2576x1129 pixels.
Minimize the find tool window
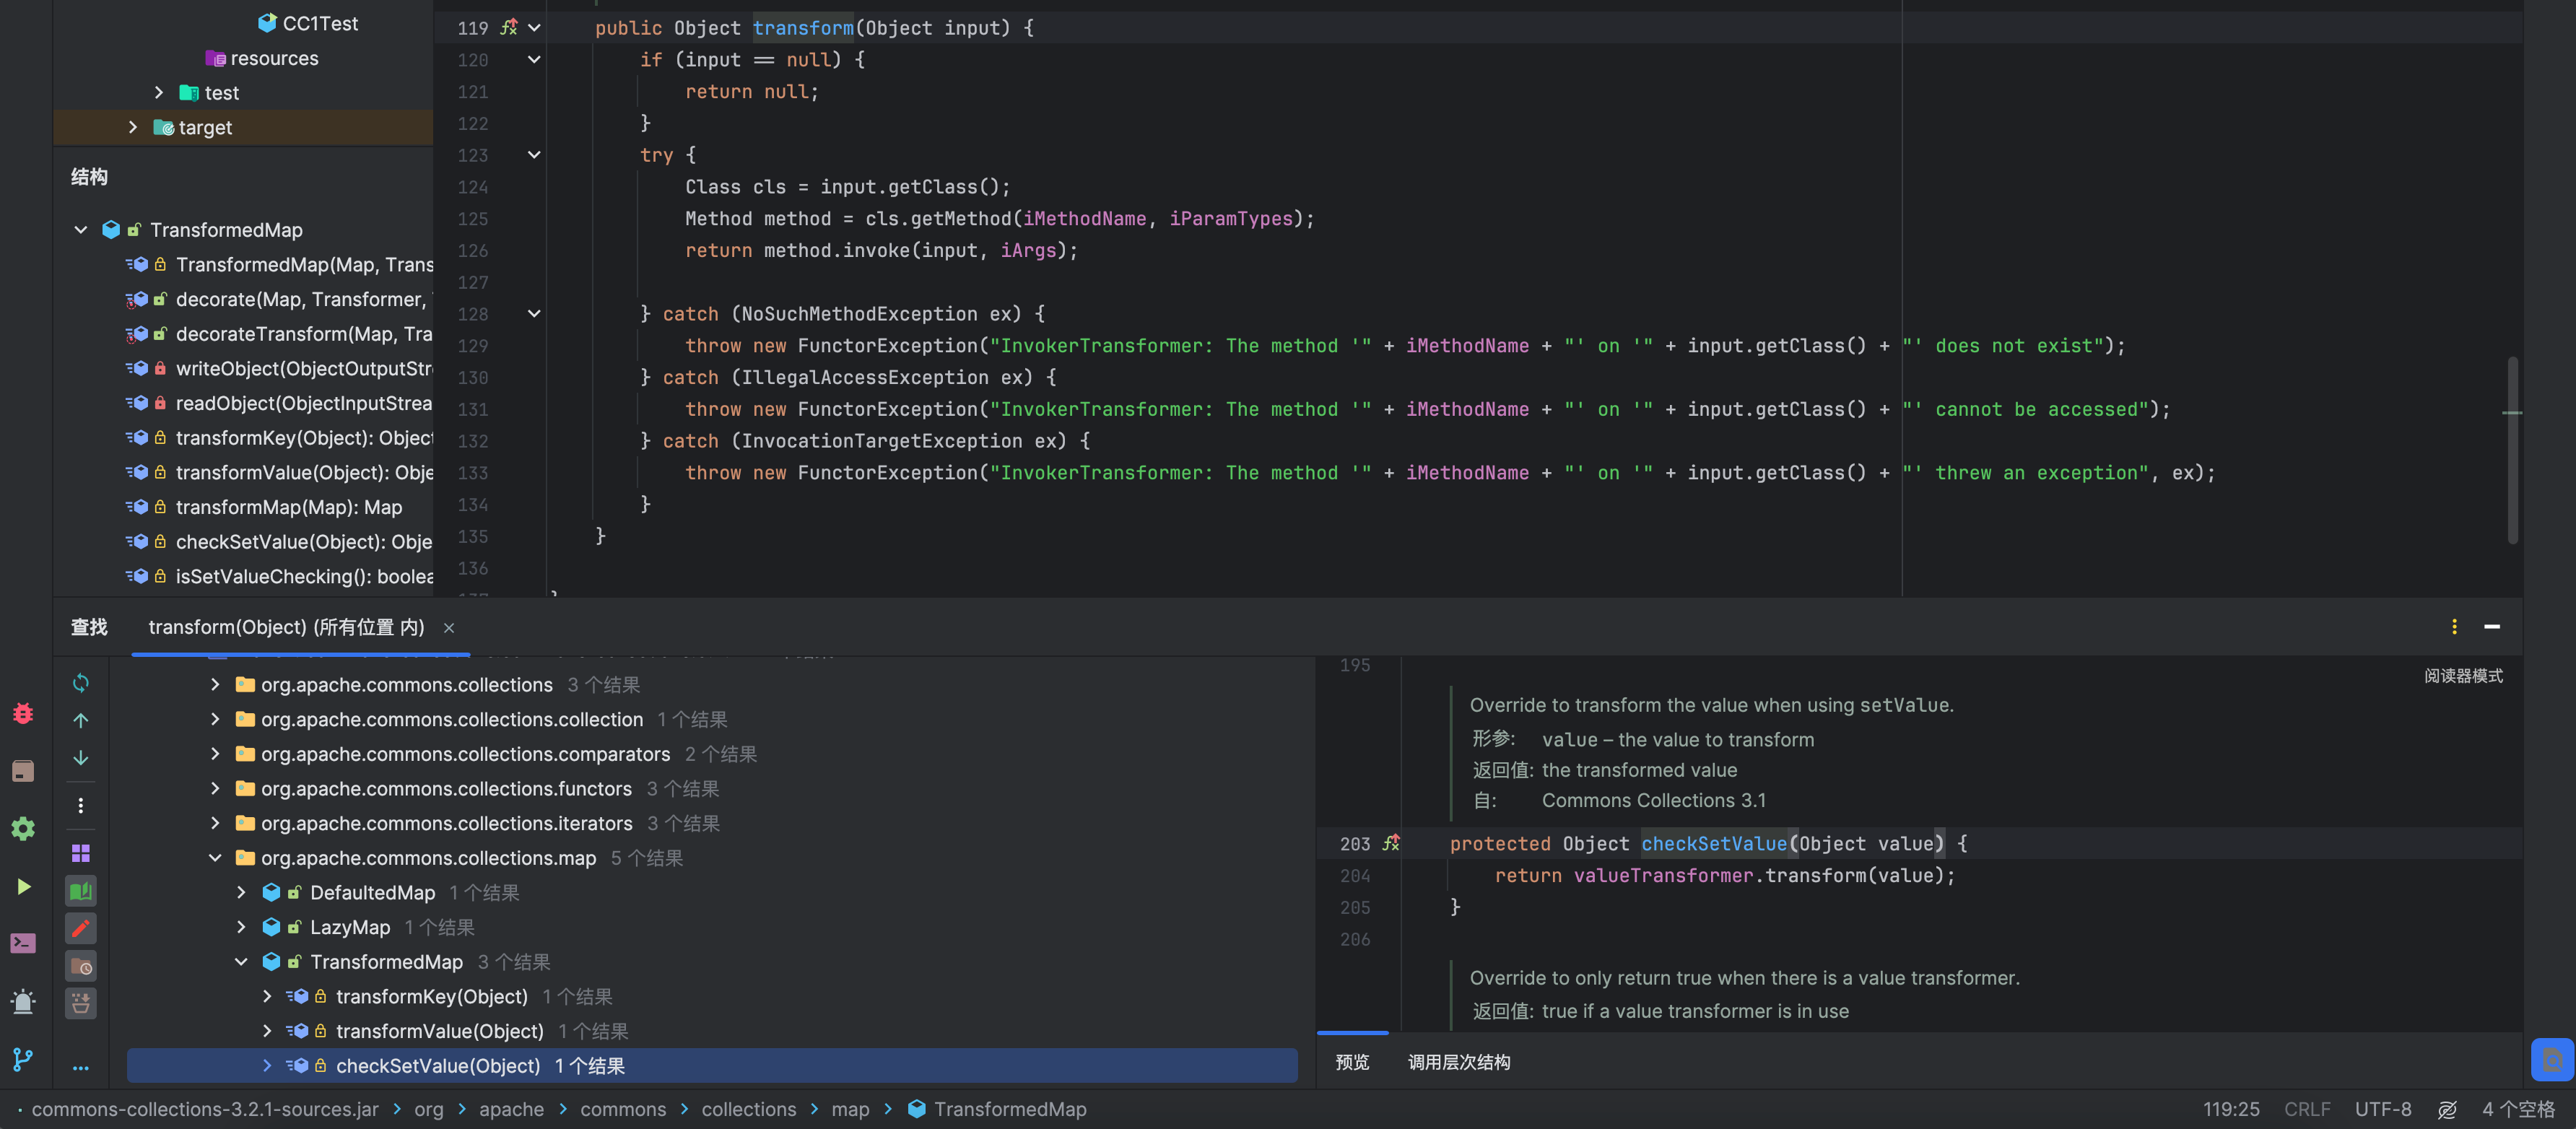pos(2492,627)
